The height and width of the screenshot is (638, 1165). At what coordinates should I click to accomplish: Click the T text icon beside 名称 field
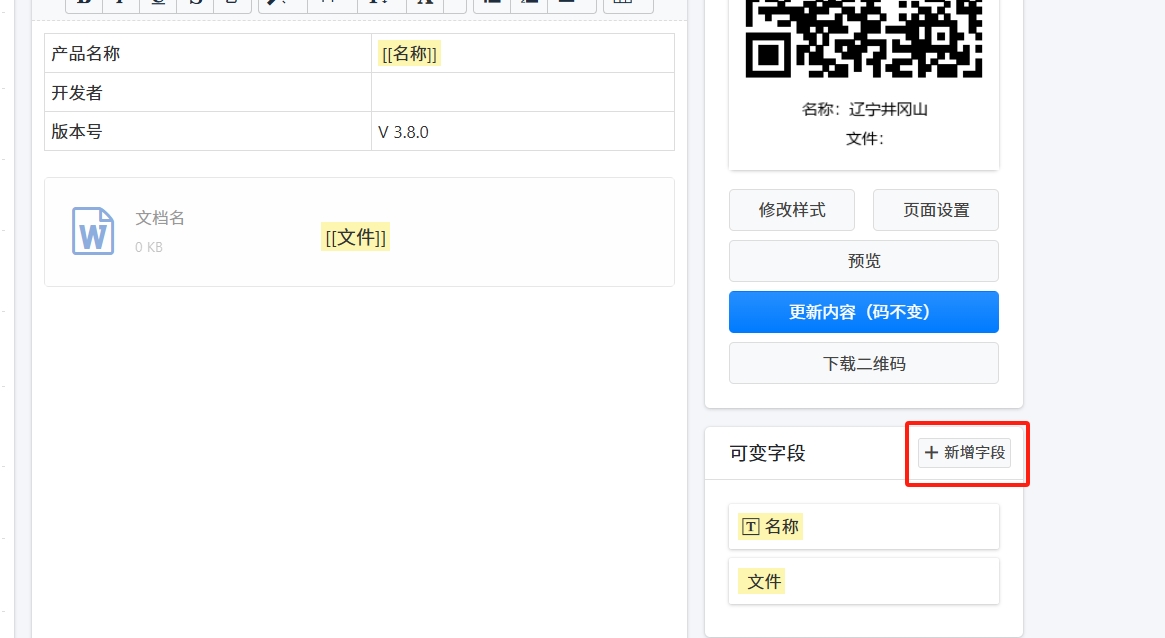click(750, 526)
